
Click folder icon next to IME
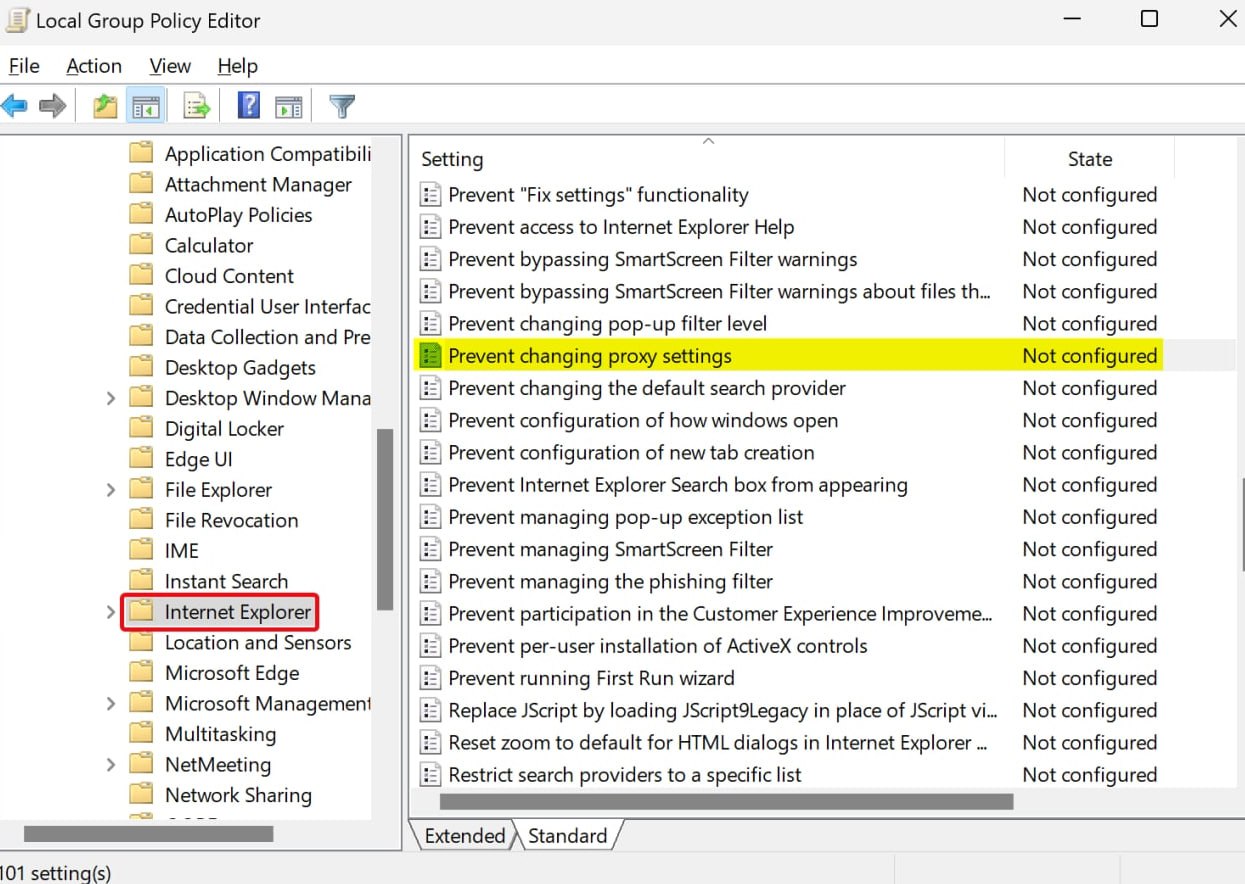pyautogui.click(x=142, y=550)
